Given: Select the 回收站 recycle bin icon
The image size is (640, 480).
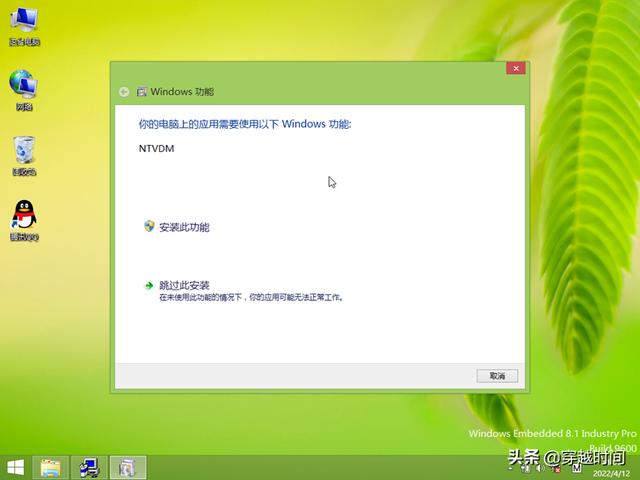Looking at the screenshot, I should [24, 156].
